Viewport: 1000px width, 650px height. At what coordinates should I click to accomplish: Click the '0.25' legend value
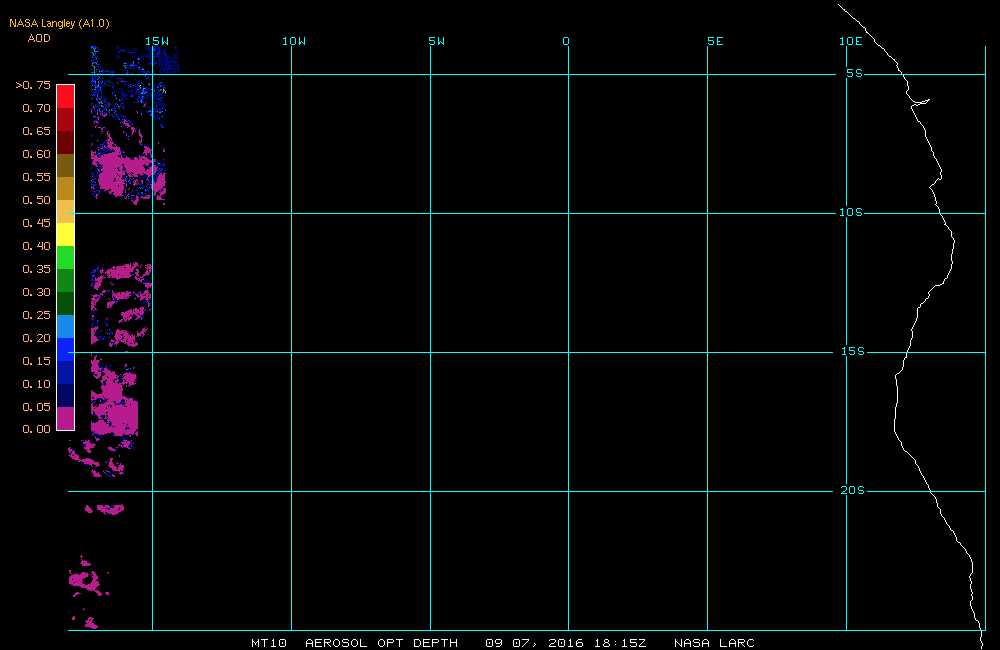pyautogui.click(x=36, y=314)
